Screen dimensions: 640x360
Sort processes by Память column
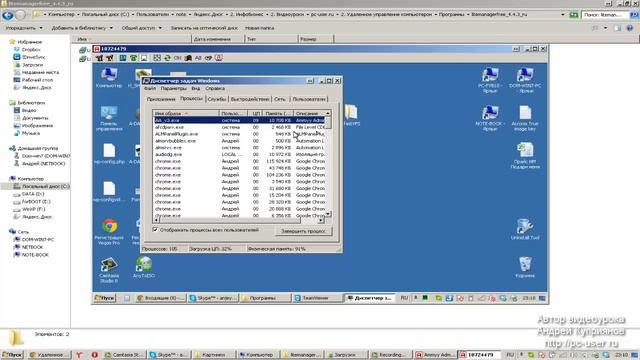click(277, 113)
